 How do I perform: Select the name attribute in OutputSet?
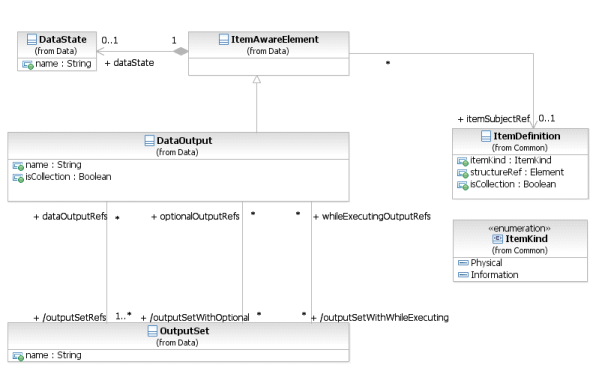coord(47,355)
